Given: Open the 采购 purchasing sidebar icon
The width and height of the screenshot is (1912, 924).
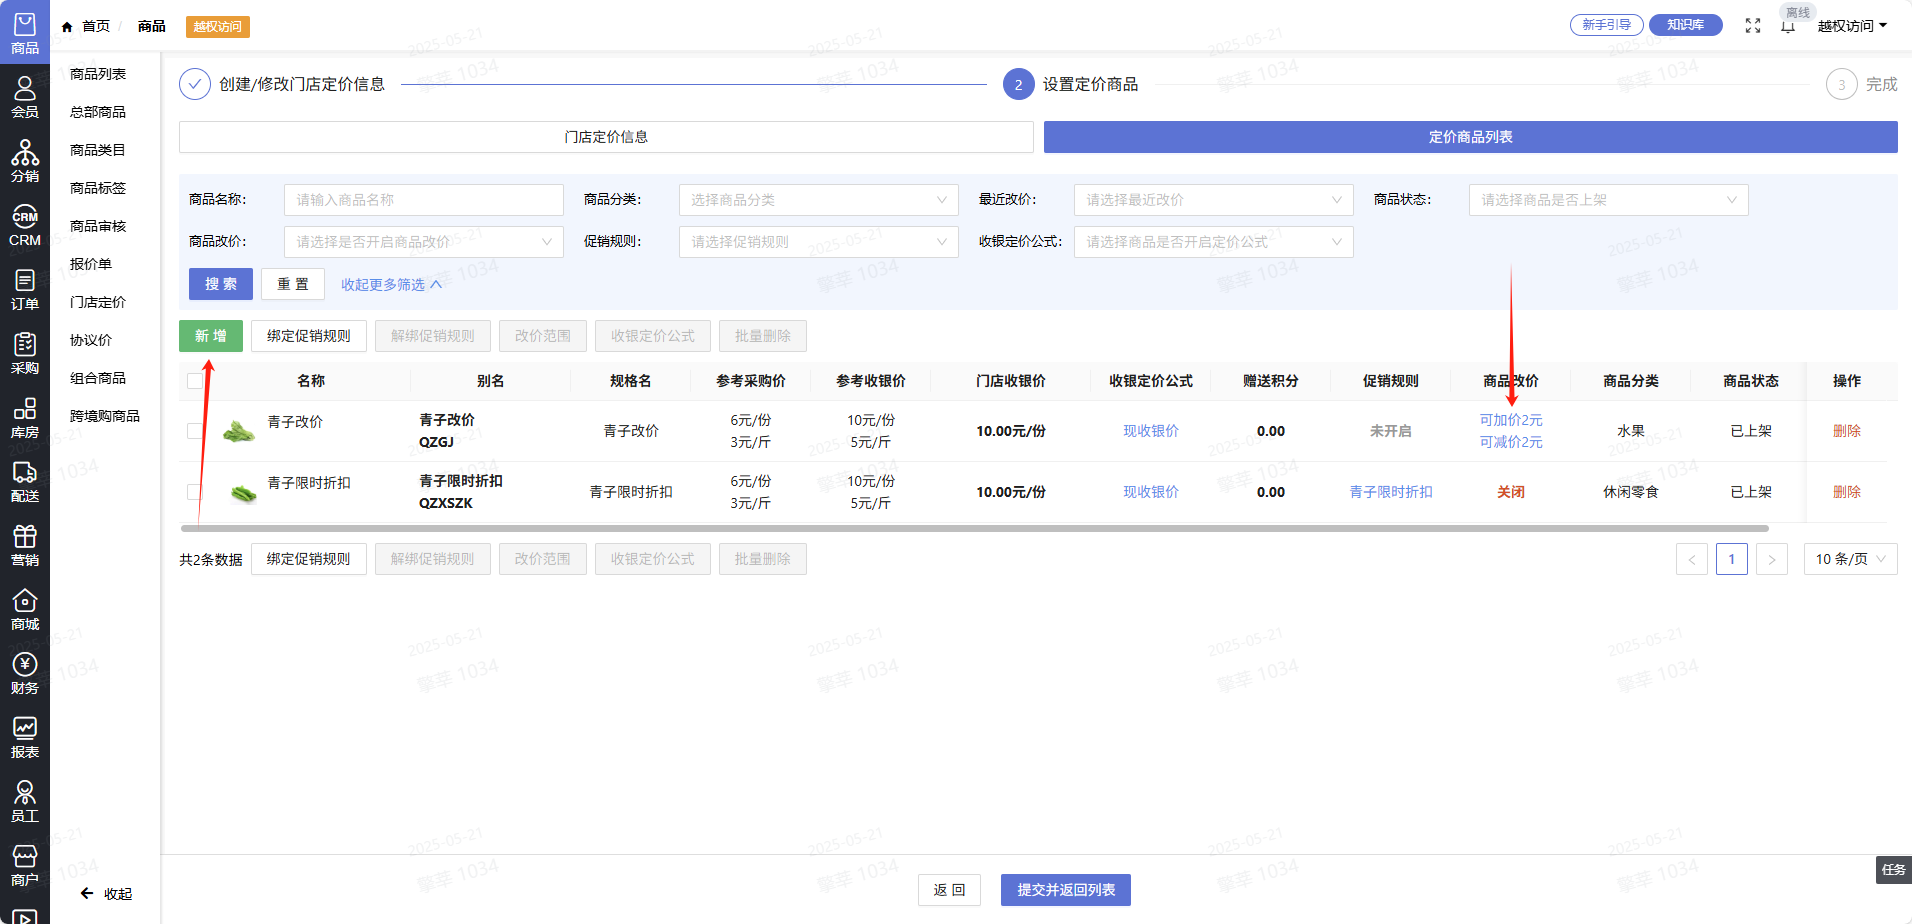Looking at the screenshot, I should click(x=25, y=353).
